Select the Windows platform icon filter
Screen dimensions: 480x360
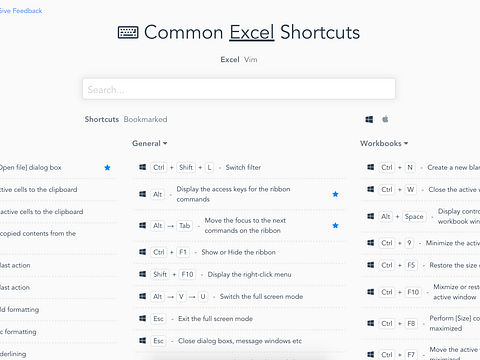coord(369,119)
